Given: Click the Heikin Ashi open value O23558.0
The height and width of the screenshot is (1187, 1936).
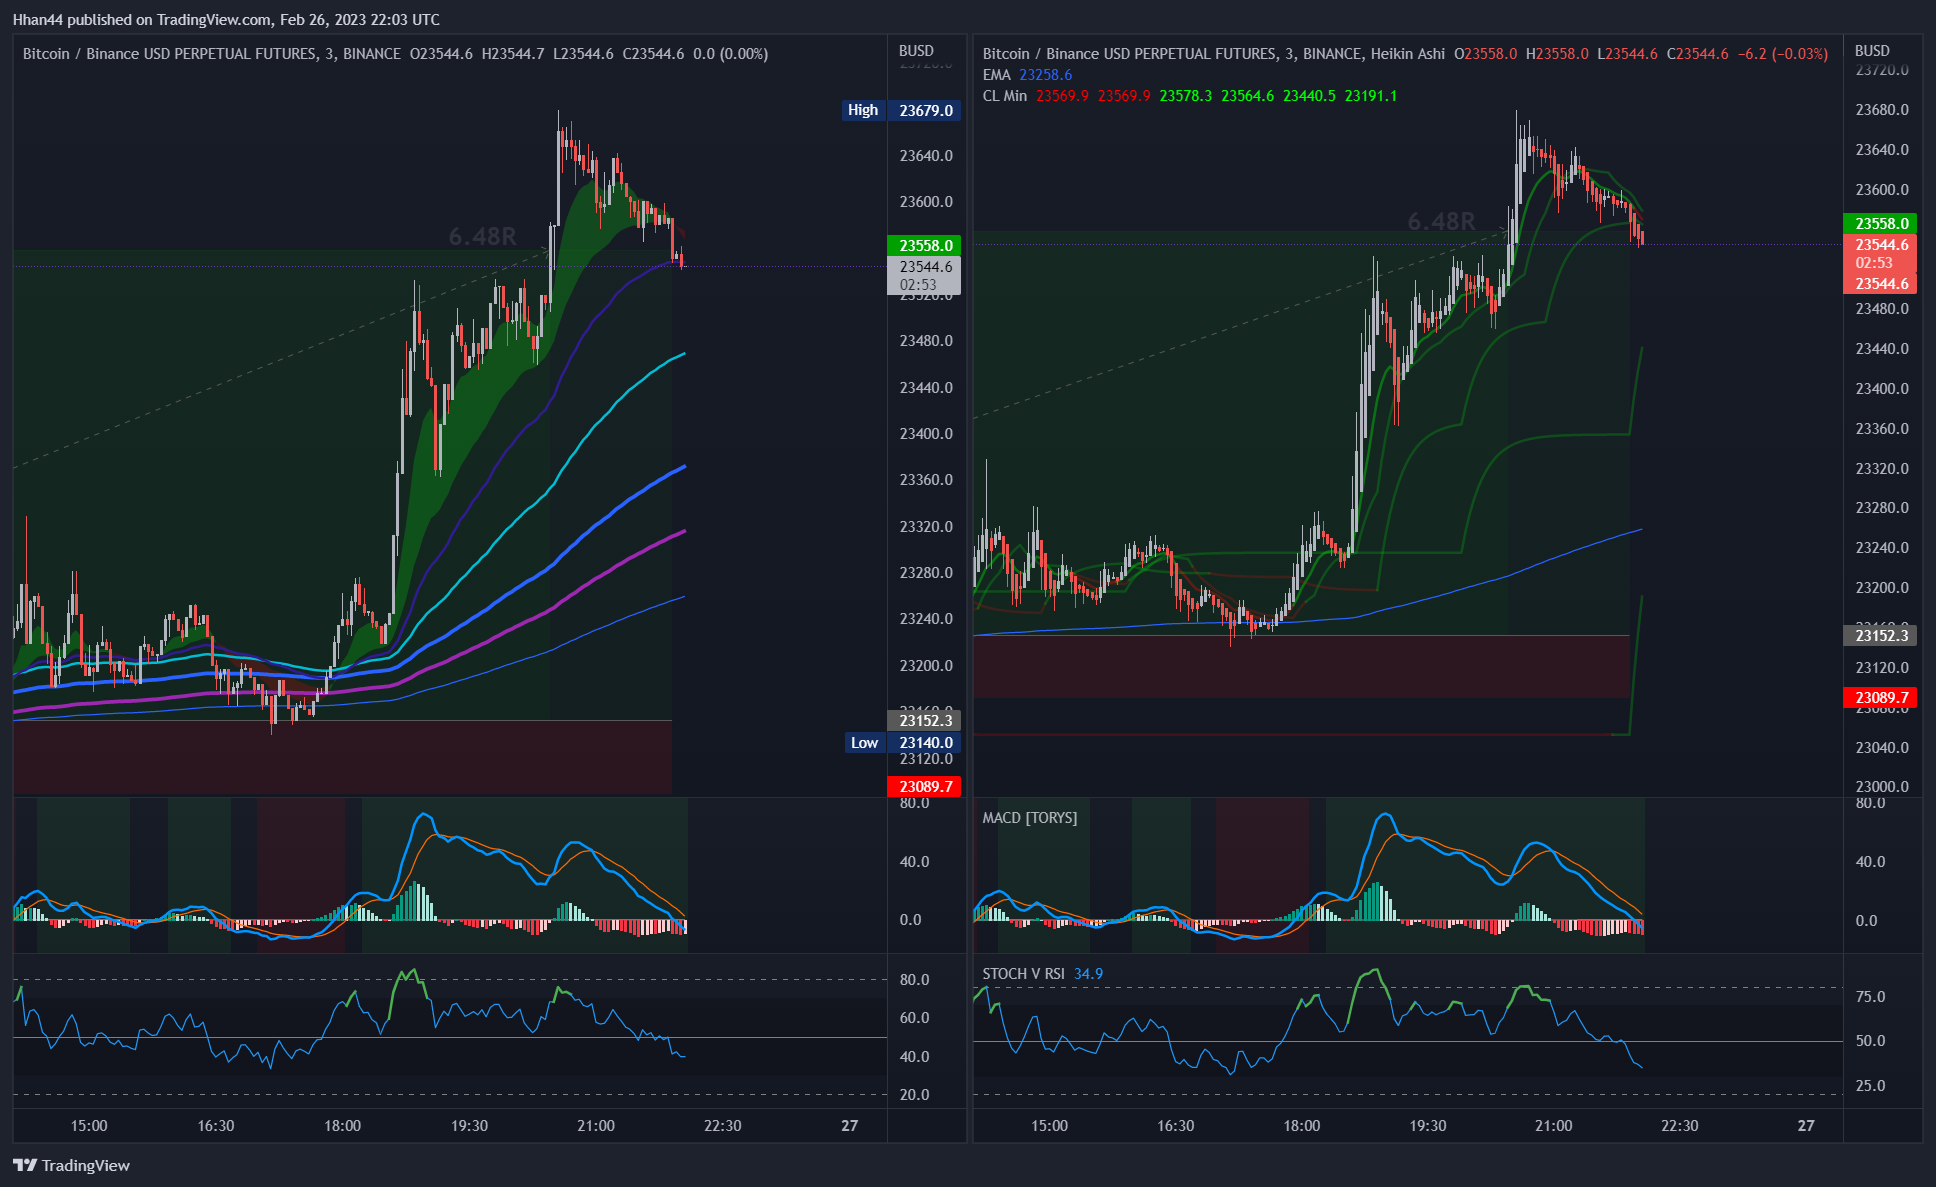Looking at the screenshot, I should (1485, 54).
